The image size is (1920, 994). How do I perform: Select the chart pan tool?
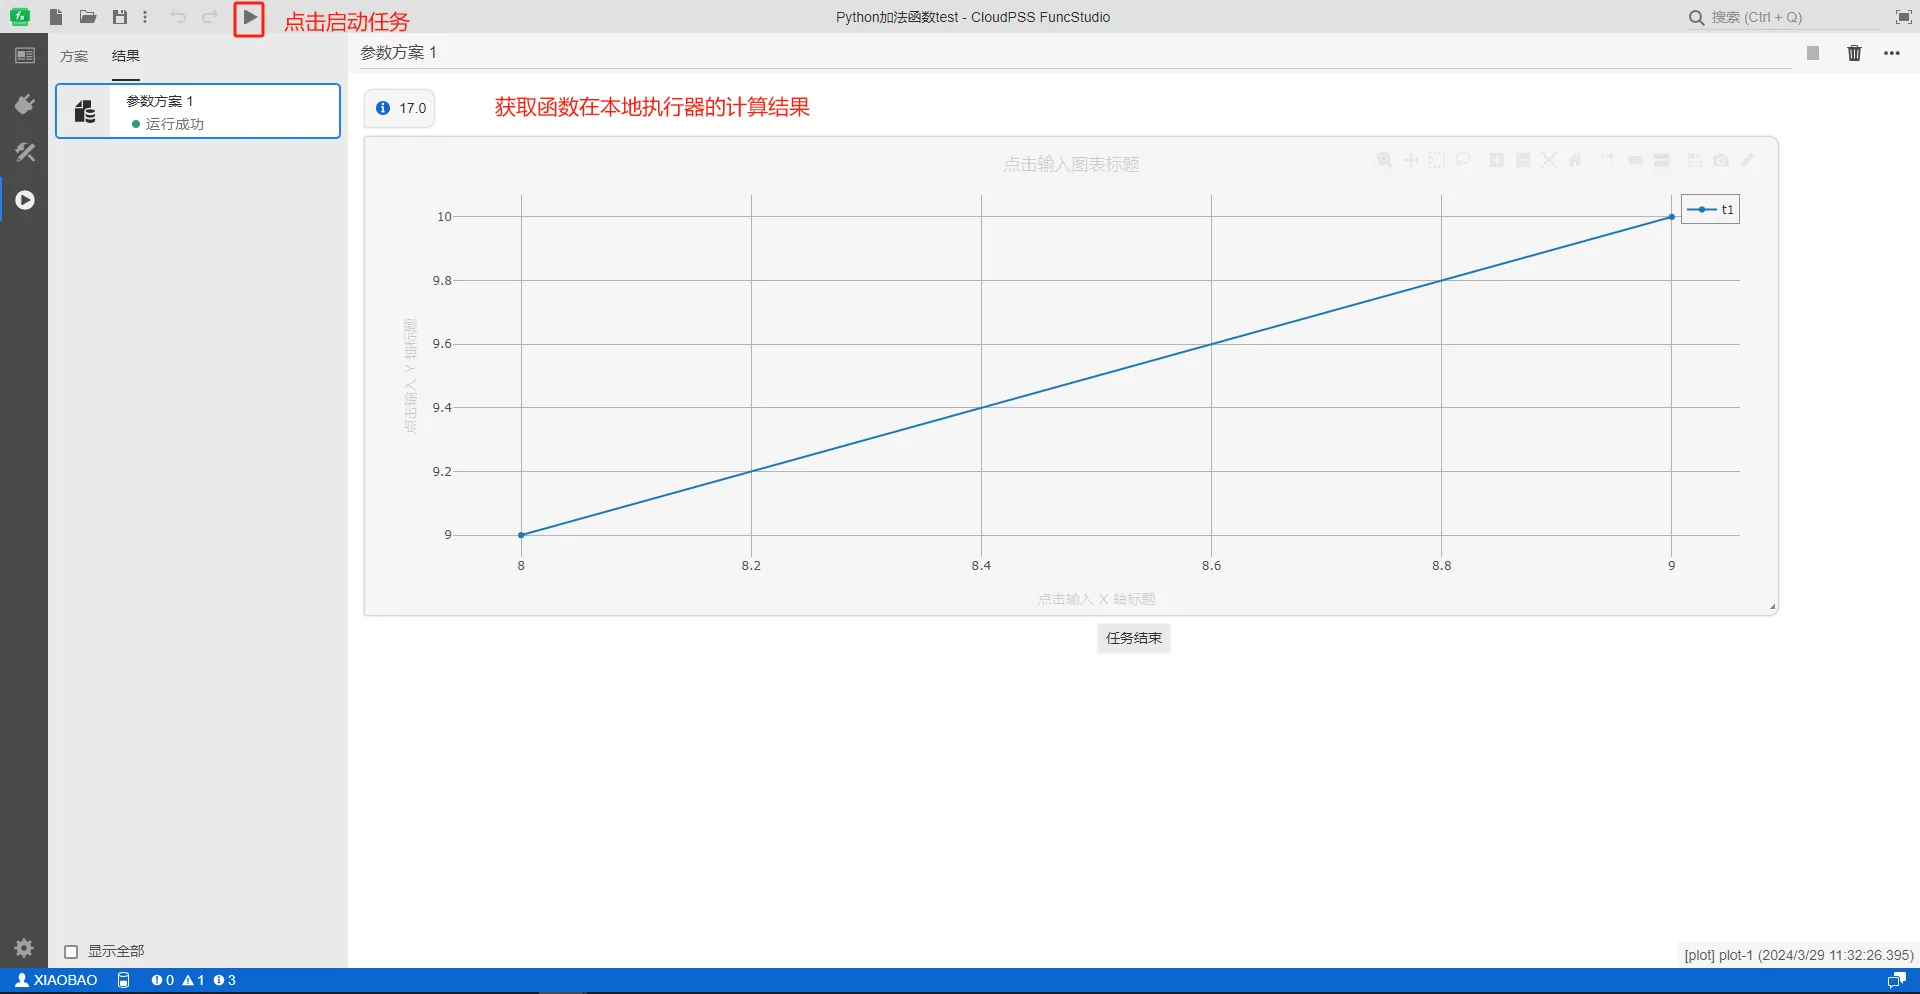point(1411,160)
